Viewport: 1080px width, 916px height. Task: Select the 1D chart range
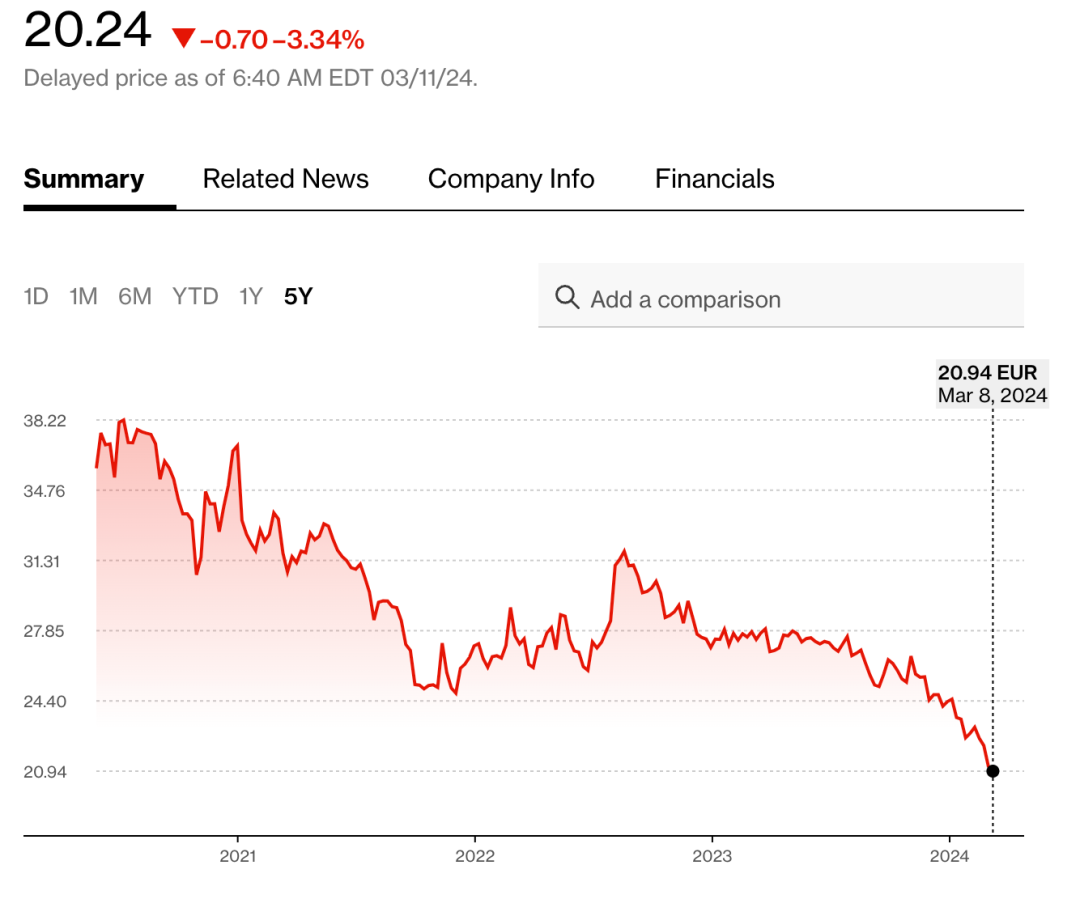[36, 296]
